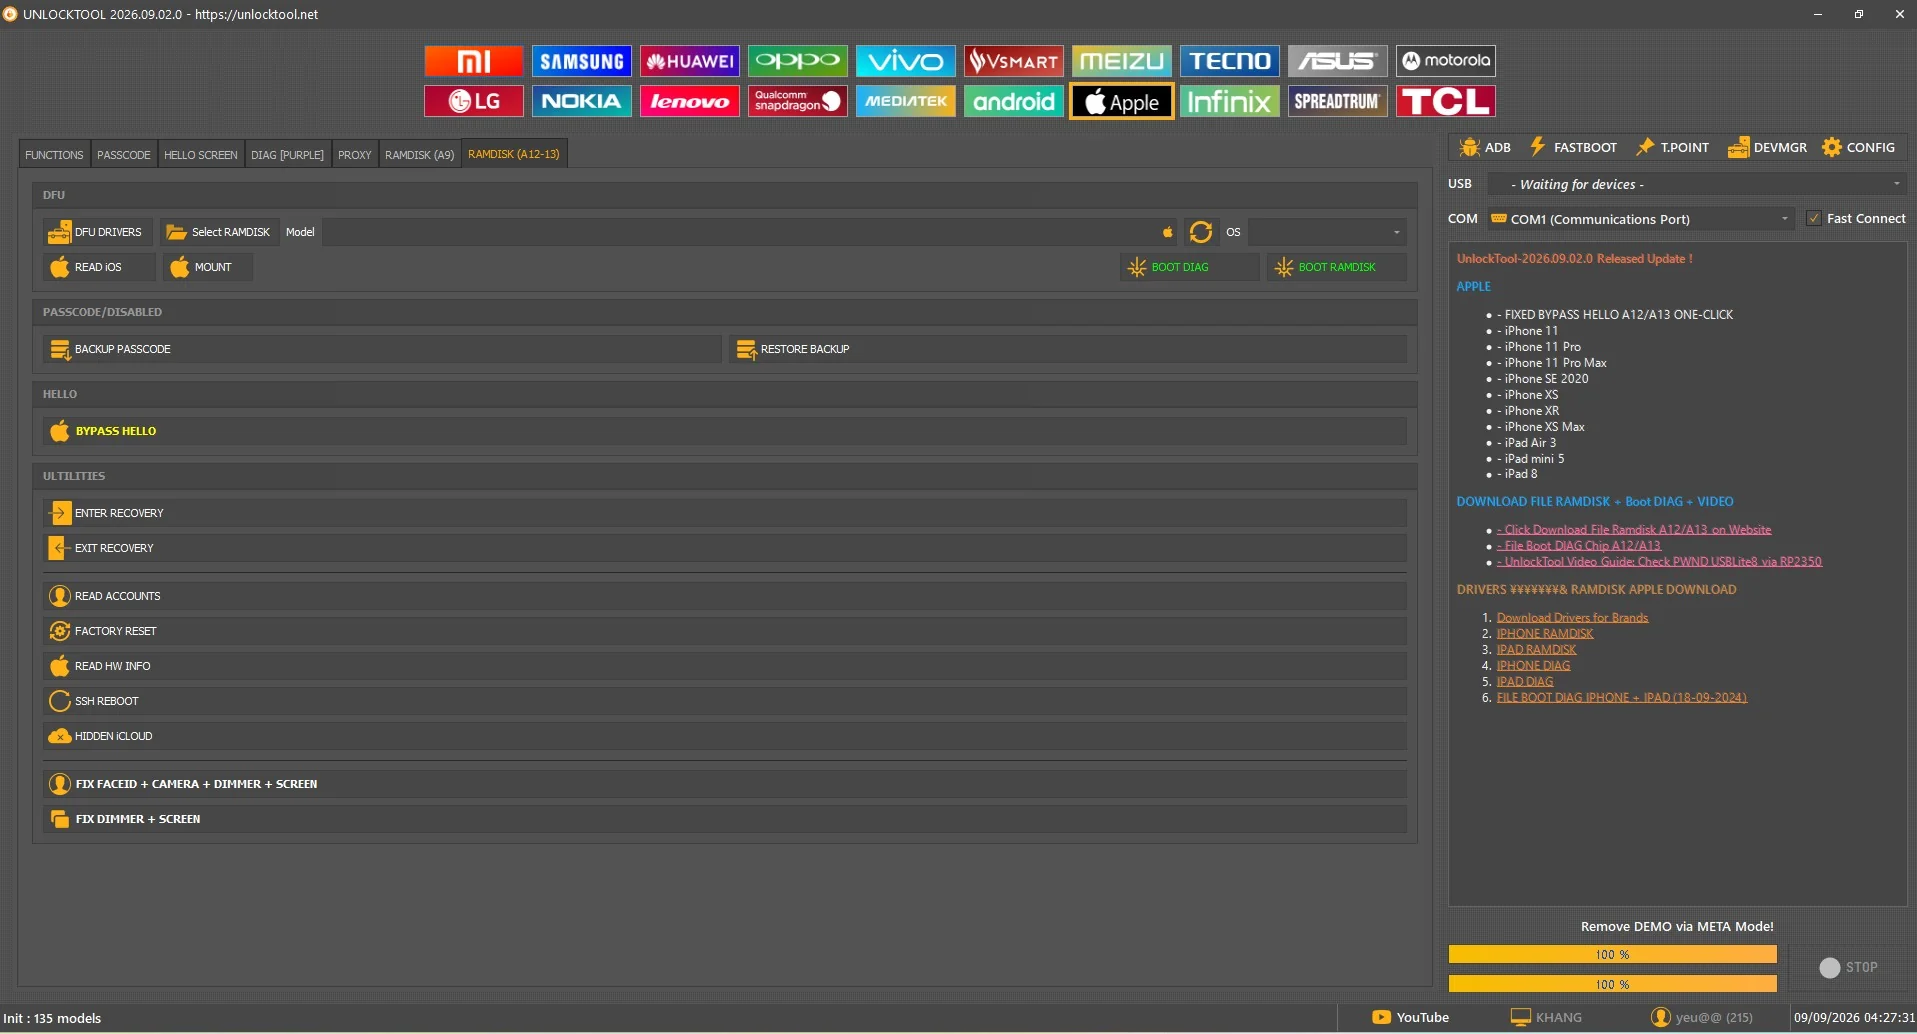The width and height of the screenshot is (1917, 1034).
Task: Open the FASTBOOT tool
Action: point(1573,147)
